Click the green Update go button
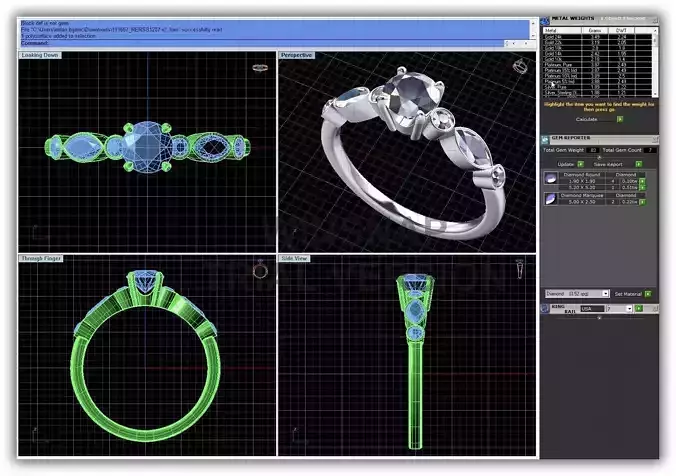The width and height of the screenshot is (676, 476). click(x=580, y=164)
